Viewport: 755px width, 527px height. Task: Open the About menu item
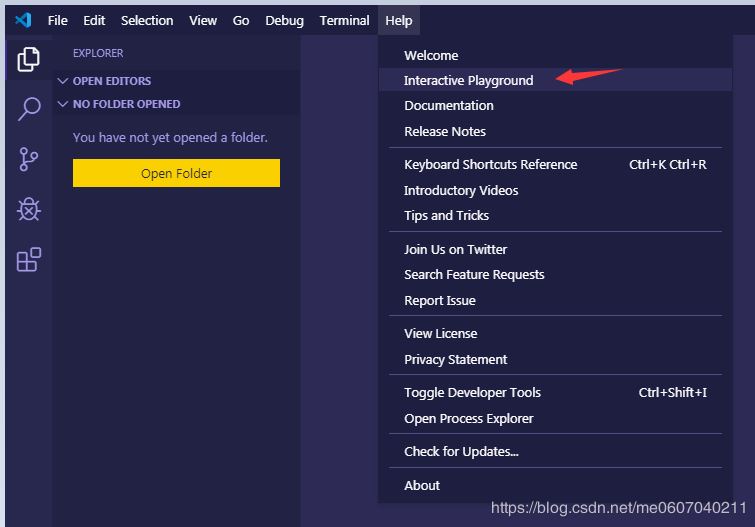(x=422, y=485)
